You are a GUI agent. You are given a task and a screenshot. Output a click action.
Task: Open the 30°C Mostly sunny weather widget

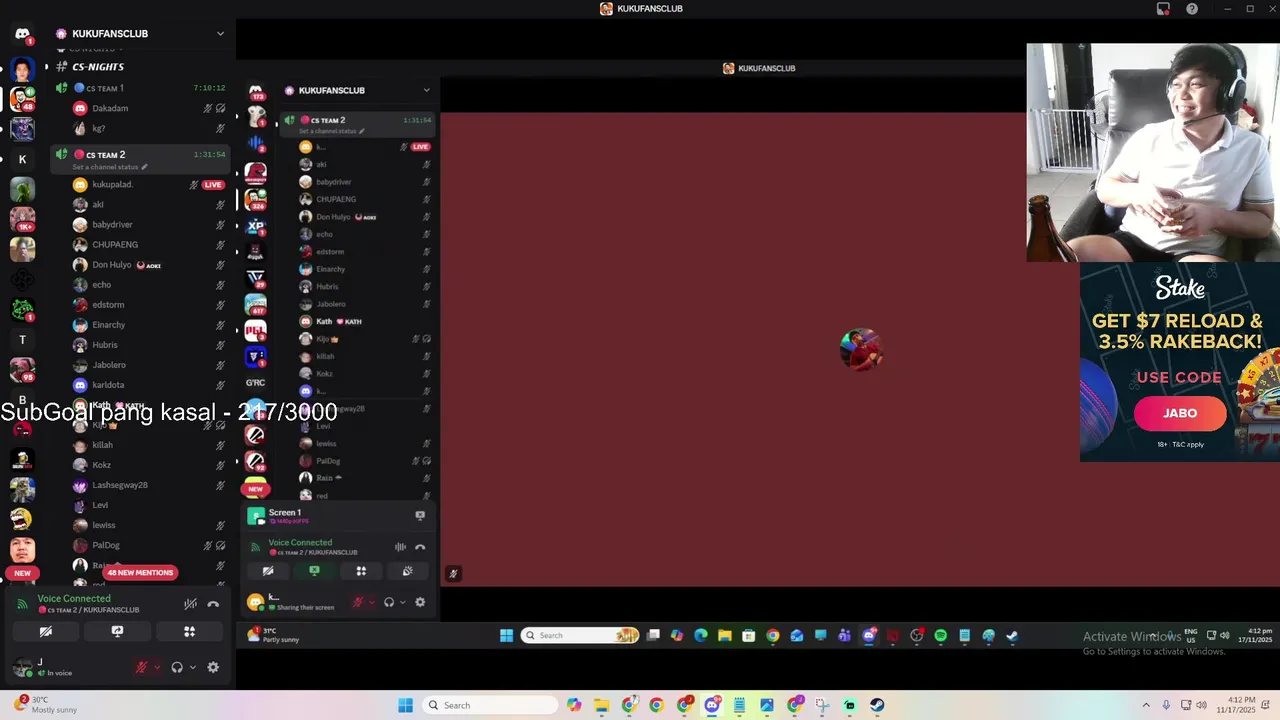46,705
